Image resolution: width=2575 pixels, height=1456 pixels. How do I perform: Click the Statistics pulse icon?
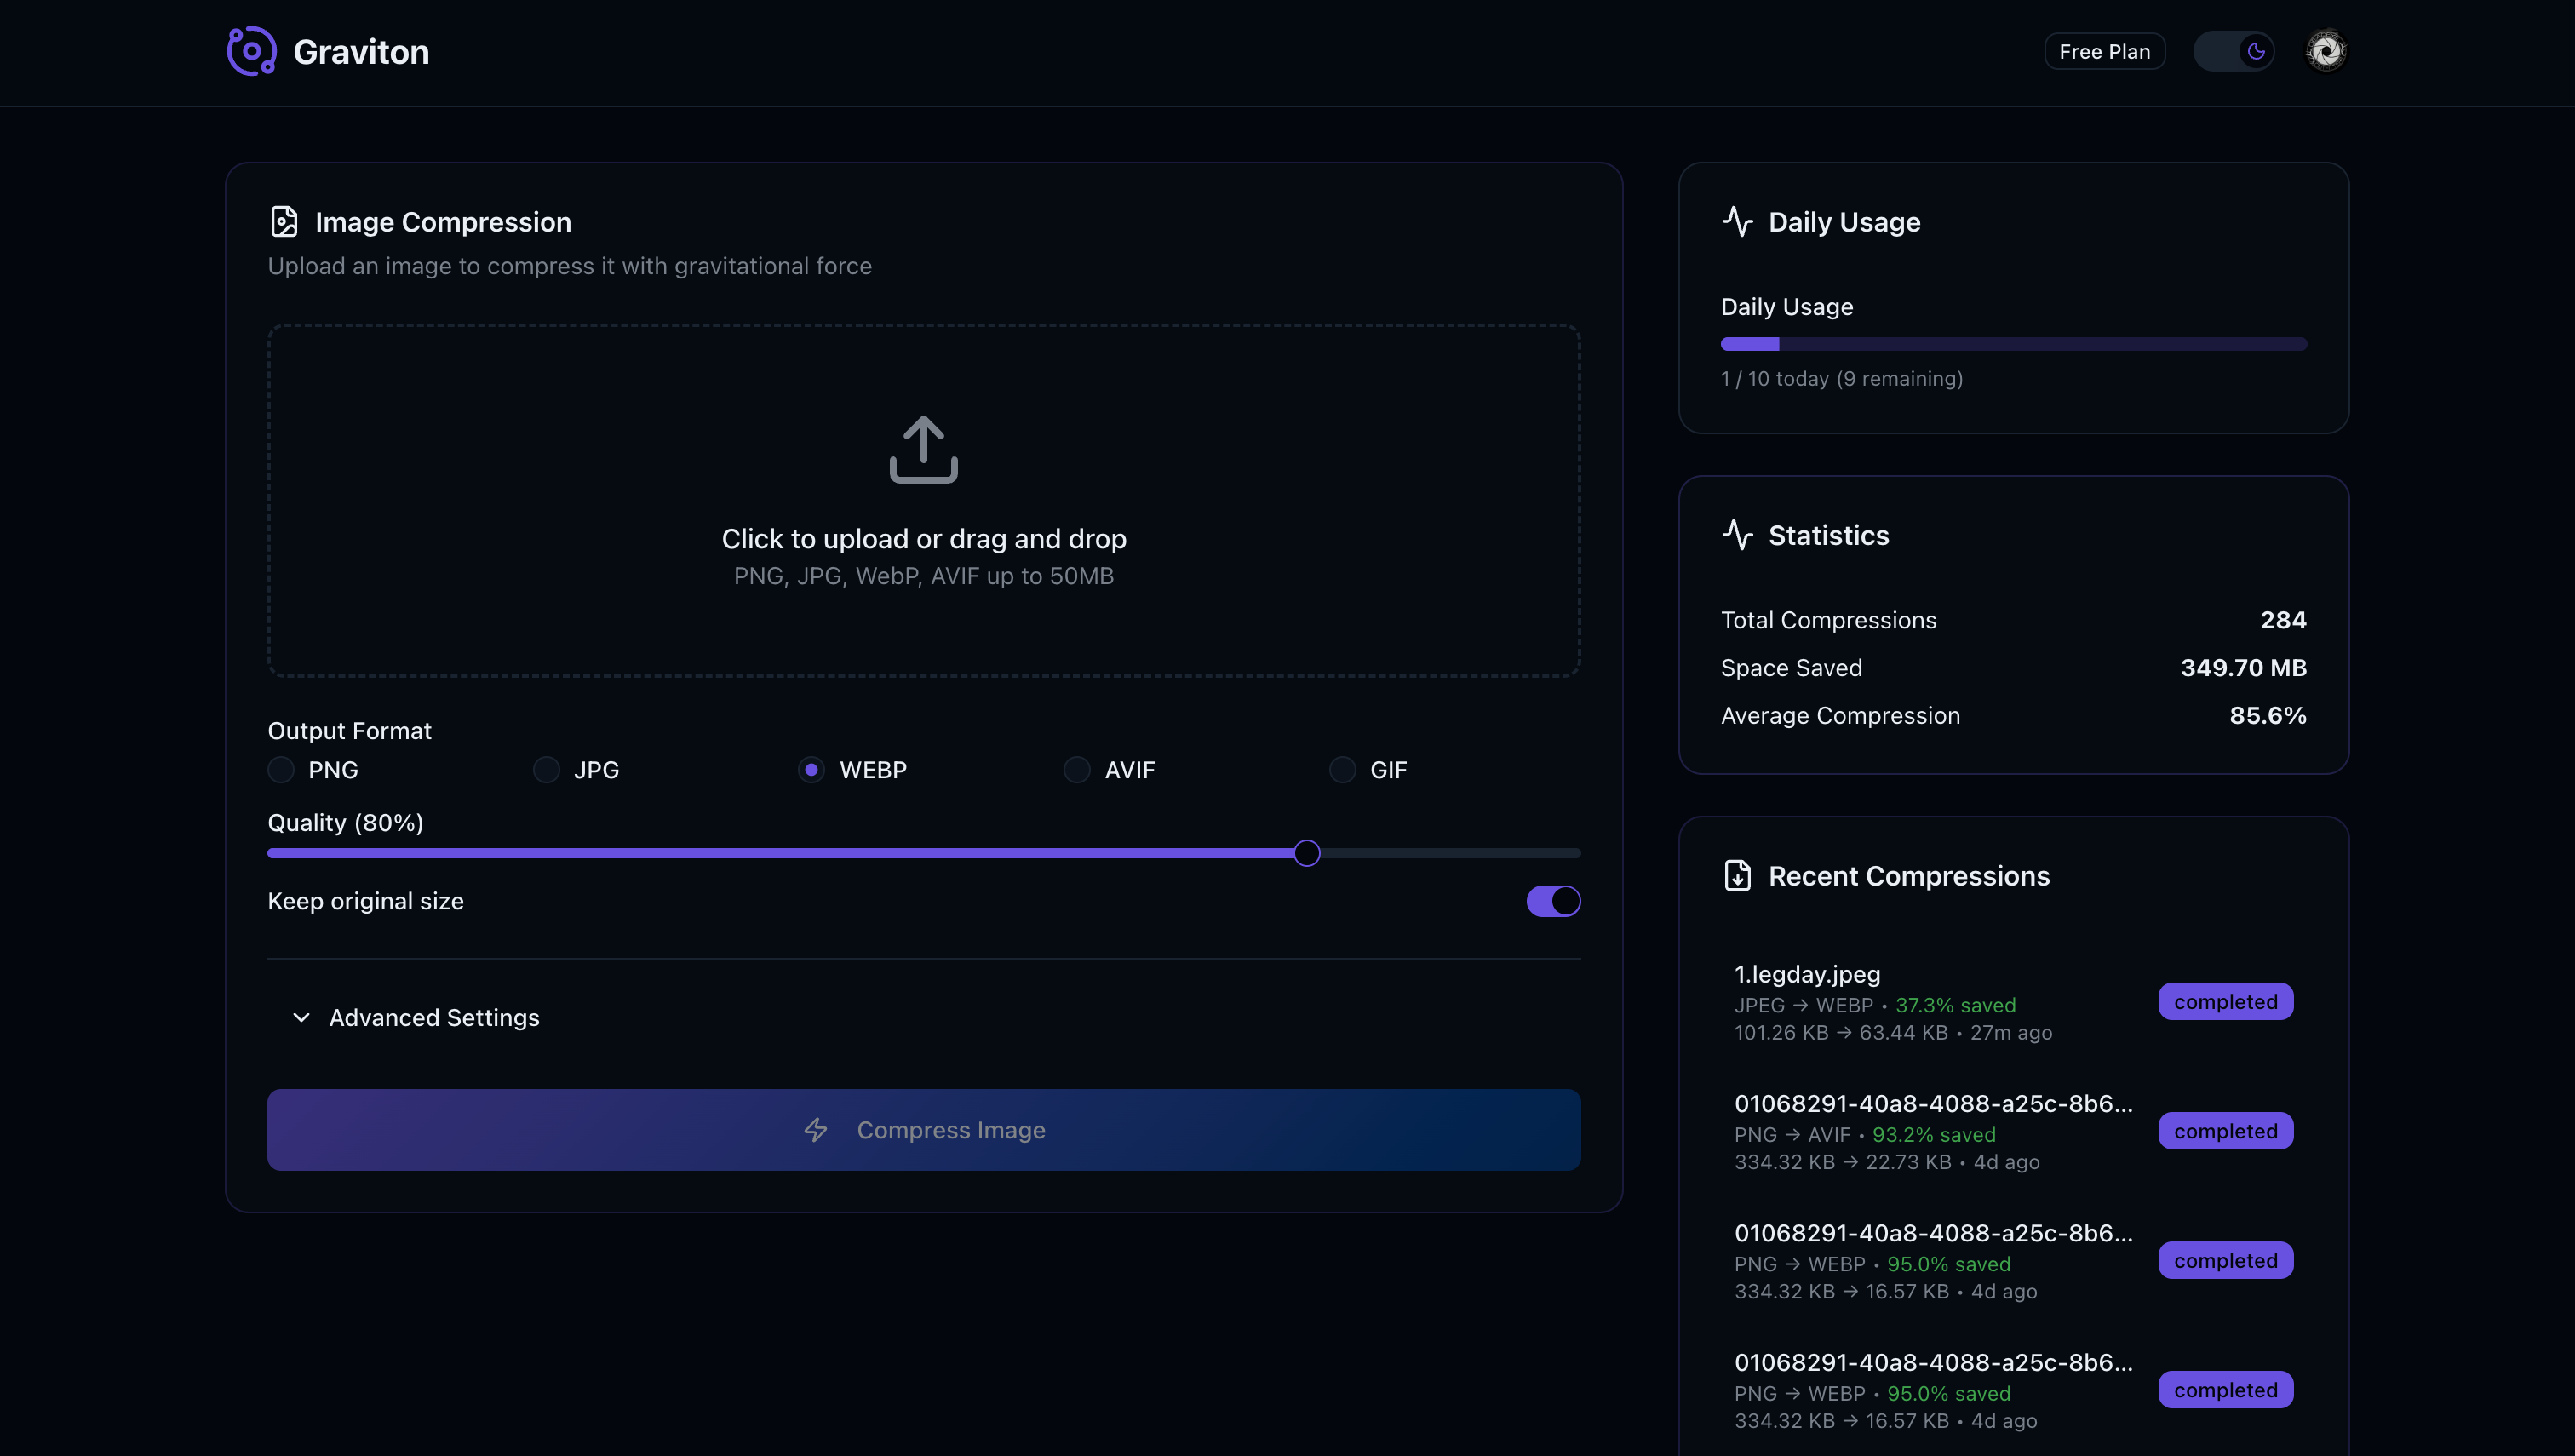[1737, 535]
